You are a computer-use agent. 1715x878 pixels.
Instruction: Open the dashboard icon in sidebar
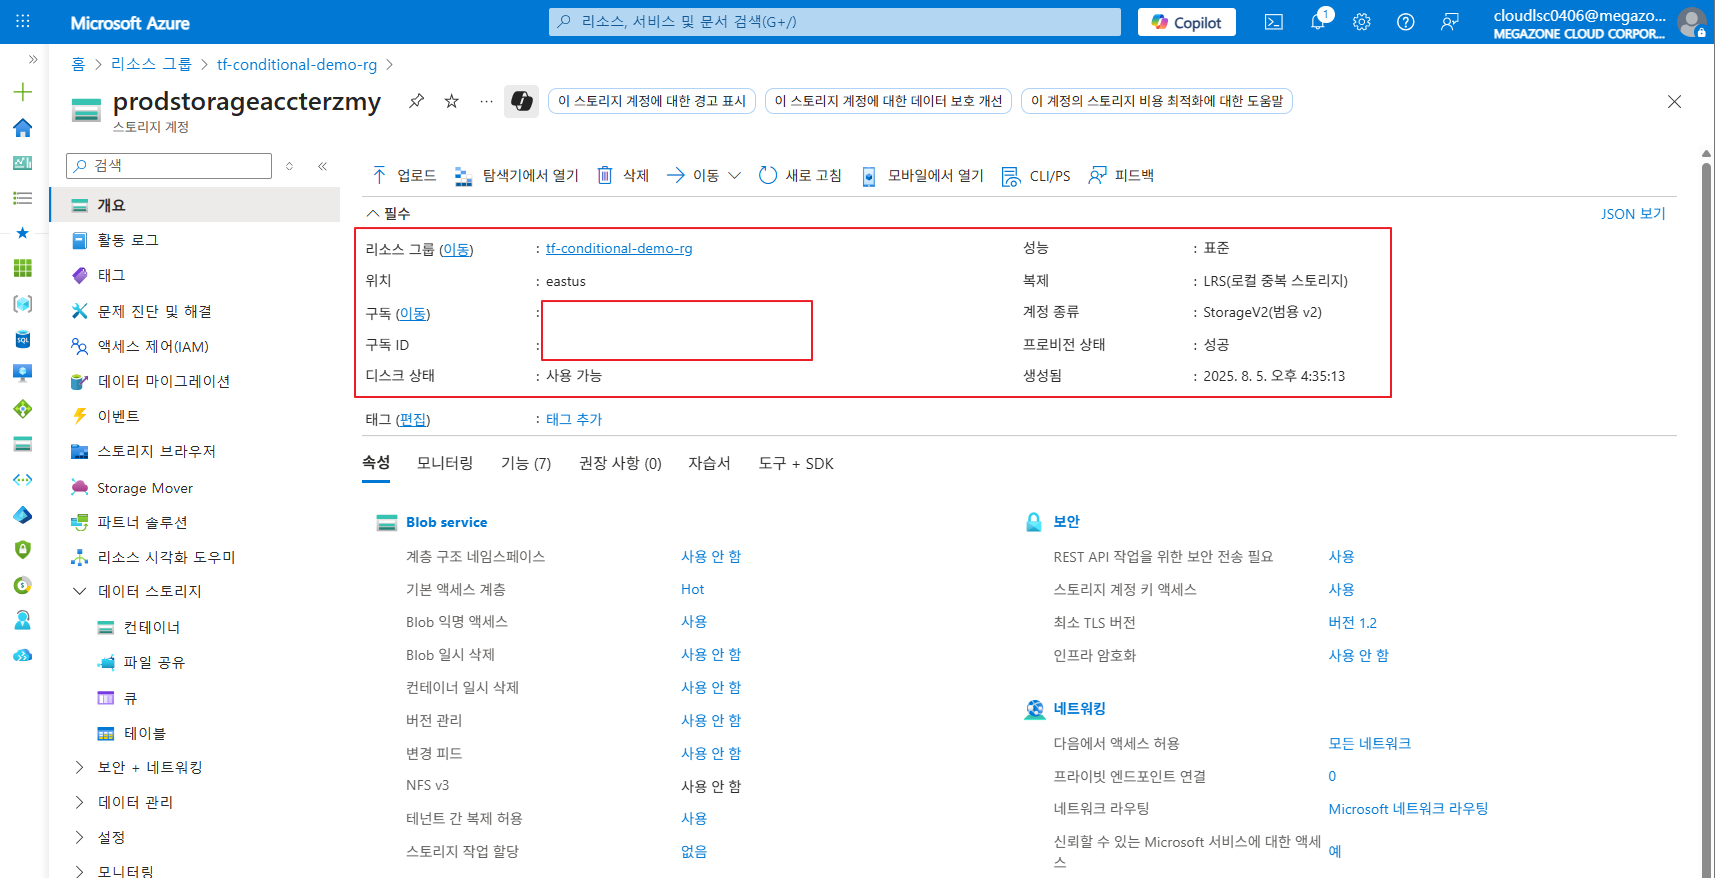coord(23,163)
